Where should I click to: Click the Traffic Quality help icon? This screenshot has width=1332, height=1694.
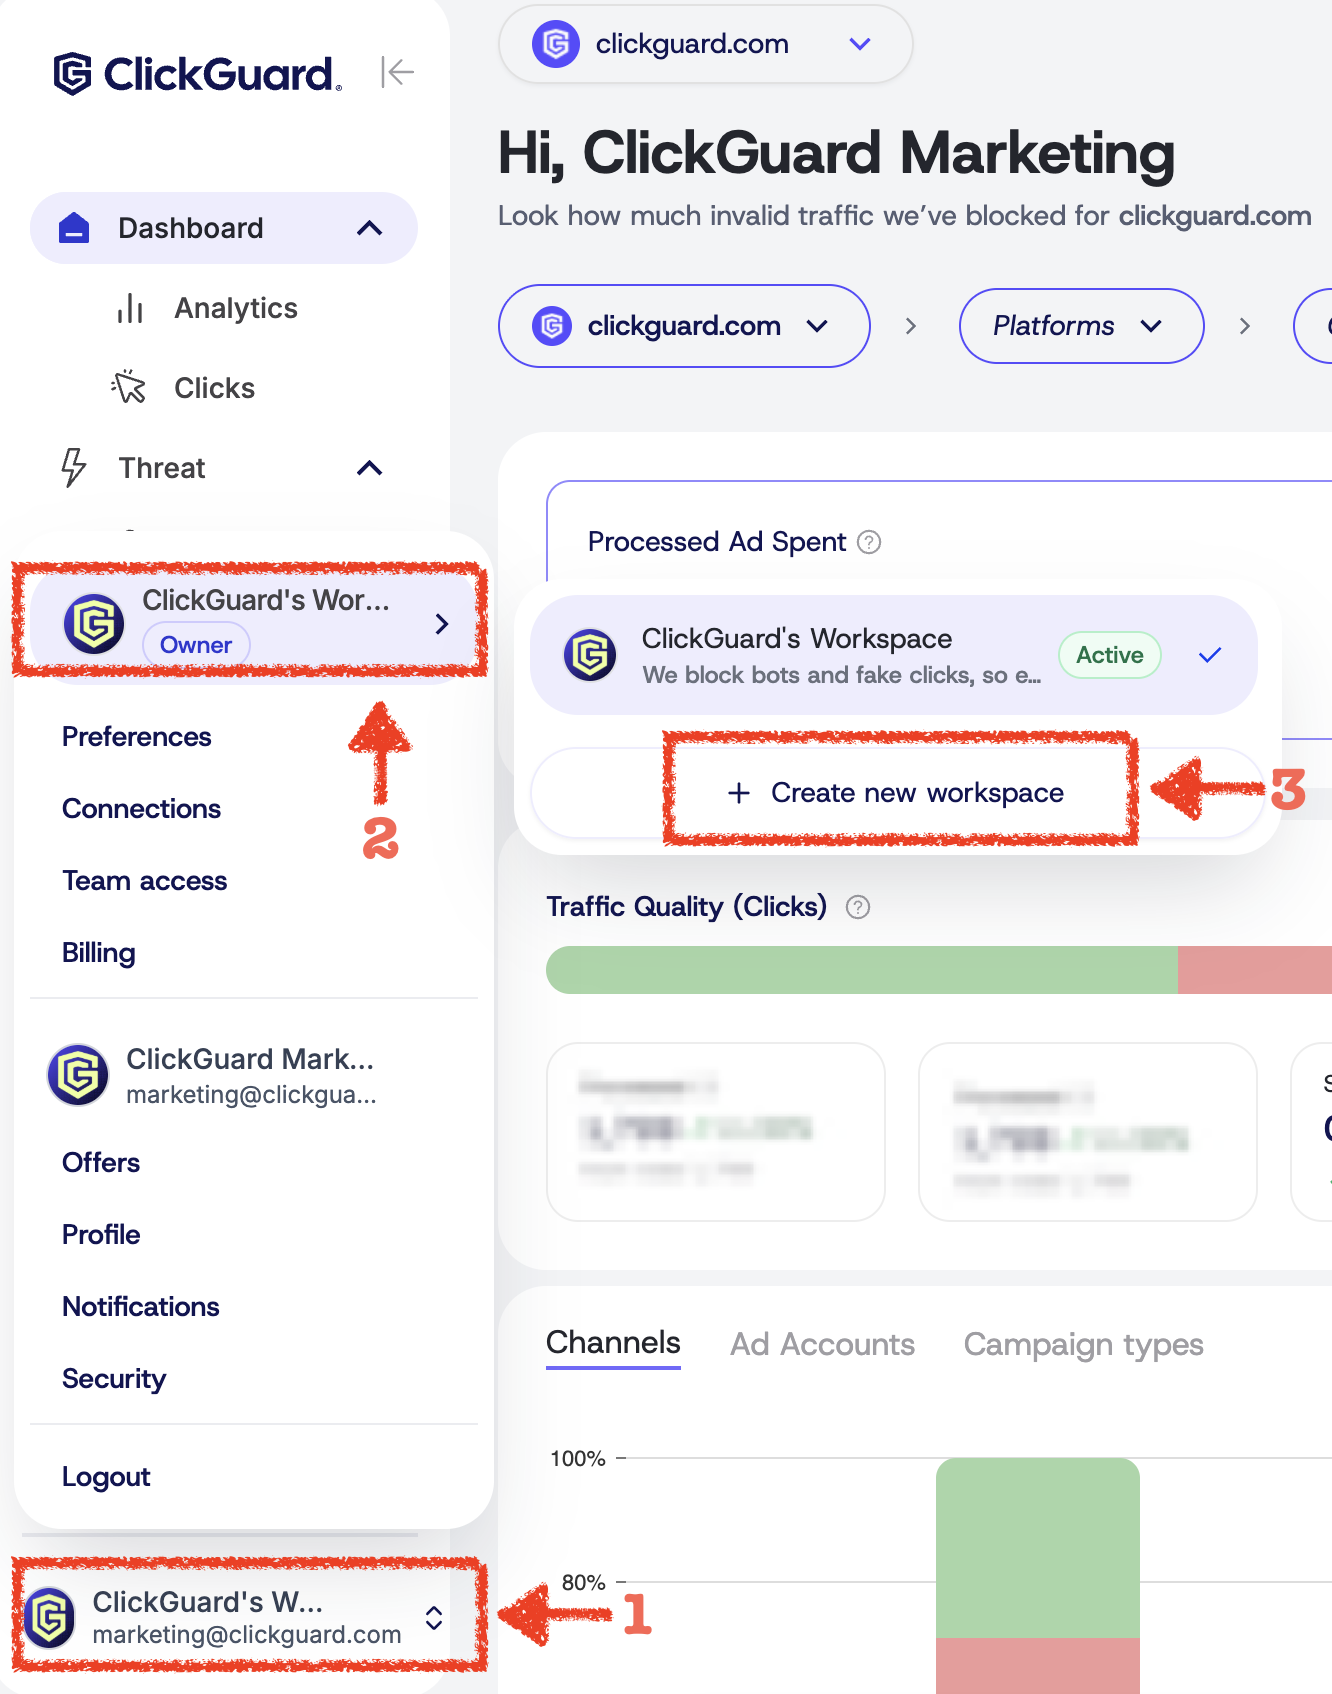(x=858, y=907)
